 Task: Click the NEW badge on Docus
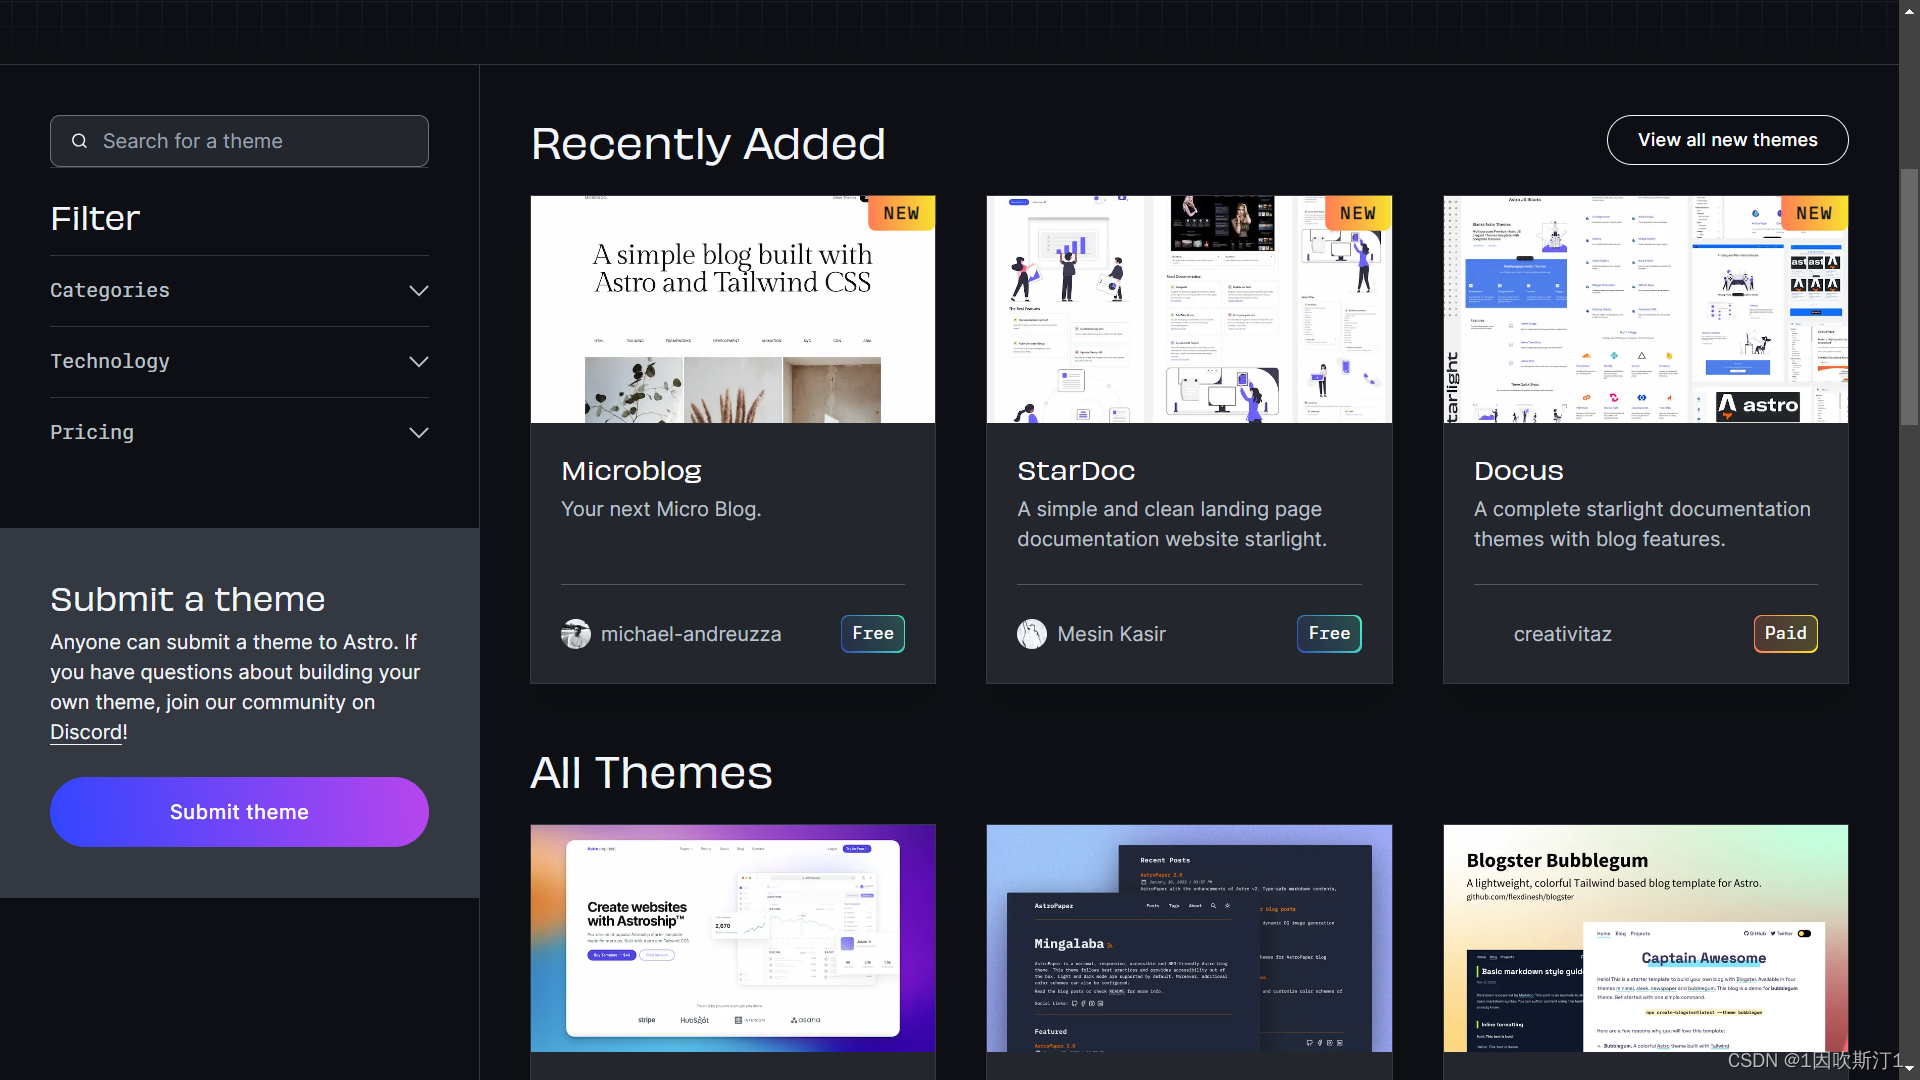[1814, 213]
